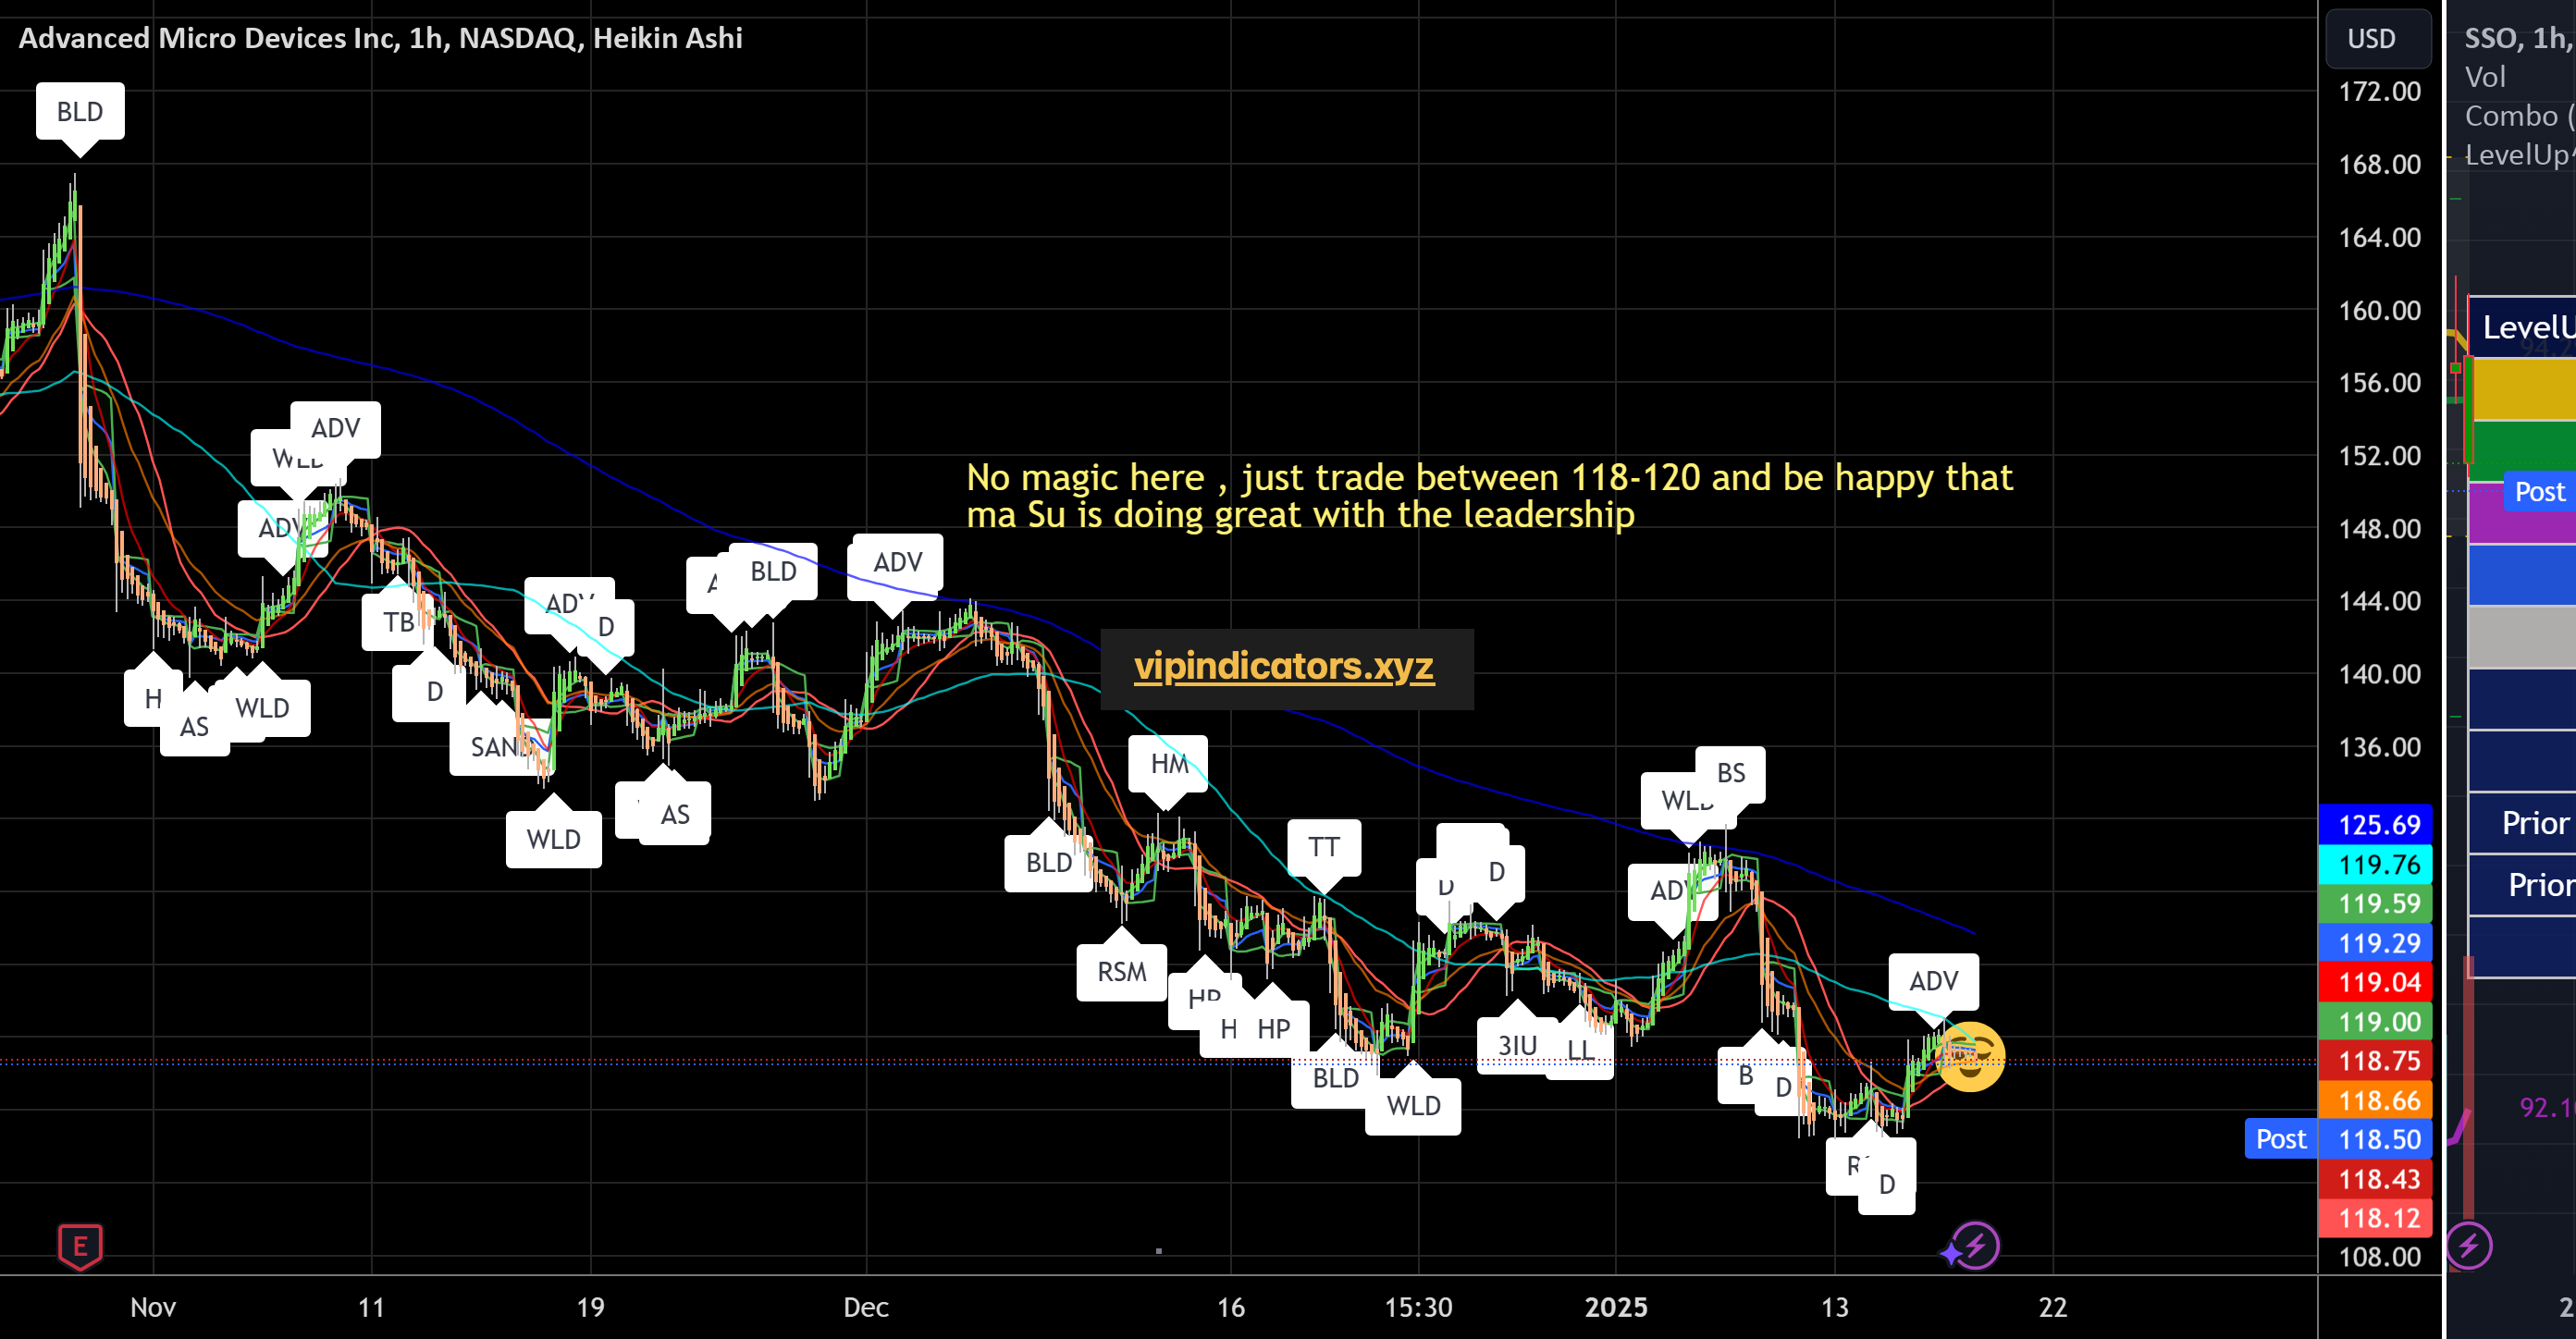Click the LL marker label
2576x1339 pixels.
(x=1580, y=1051)
